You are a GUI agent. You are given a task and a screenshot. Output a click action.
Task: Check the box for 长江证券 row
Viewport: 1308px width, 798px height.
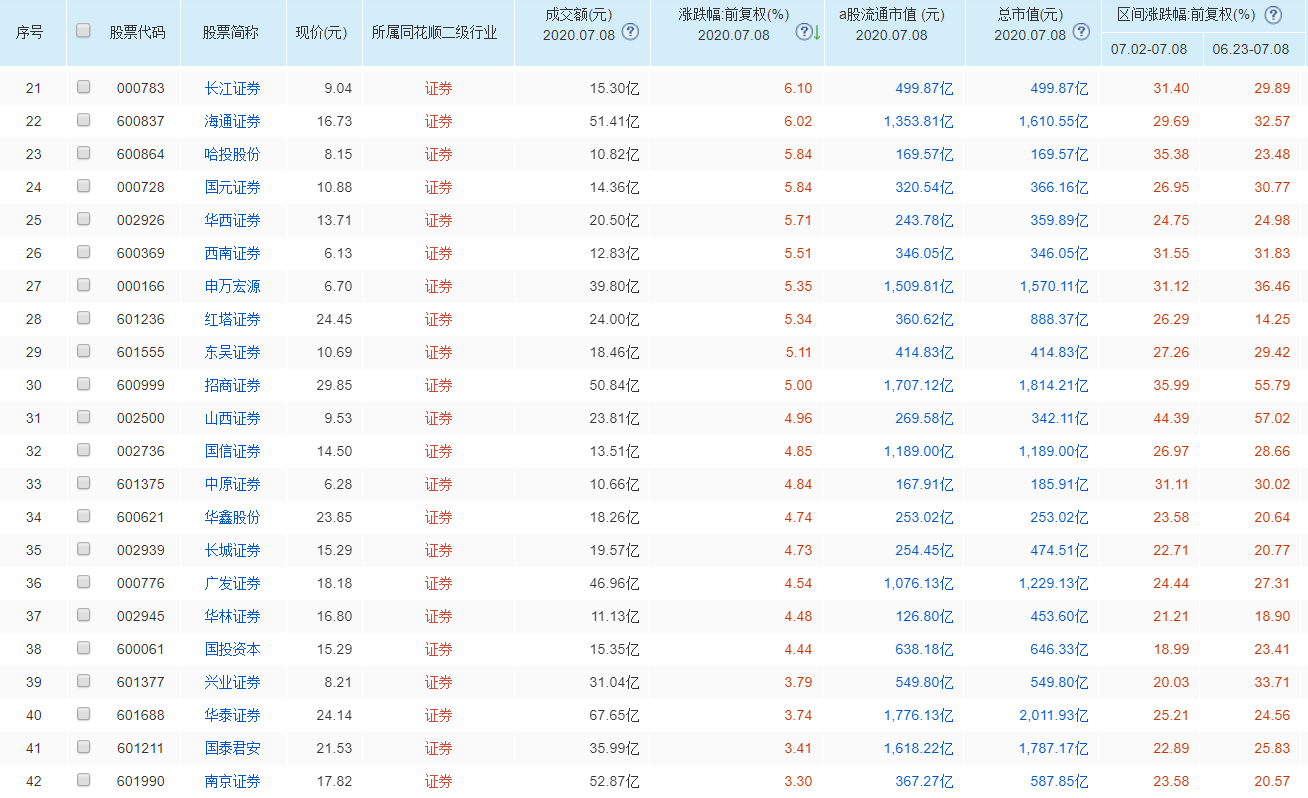[83, 87]
